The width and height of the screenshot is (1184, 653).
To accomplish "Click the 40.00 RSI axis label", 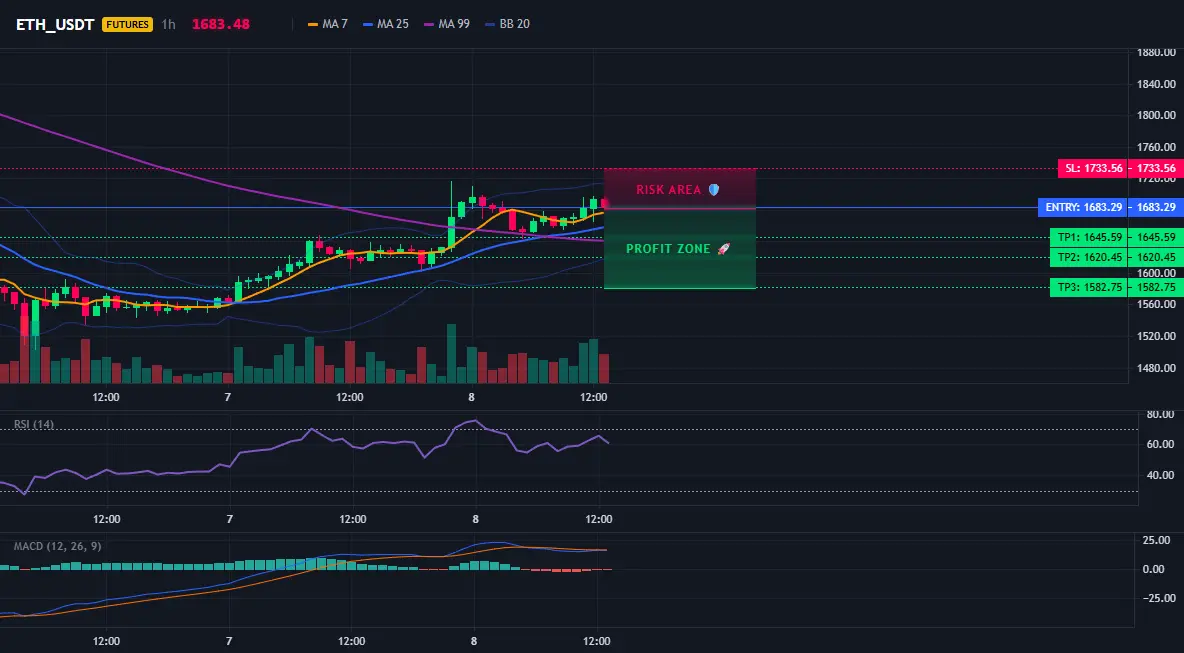I will 1160,476.
